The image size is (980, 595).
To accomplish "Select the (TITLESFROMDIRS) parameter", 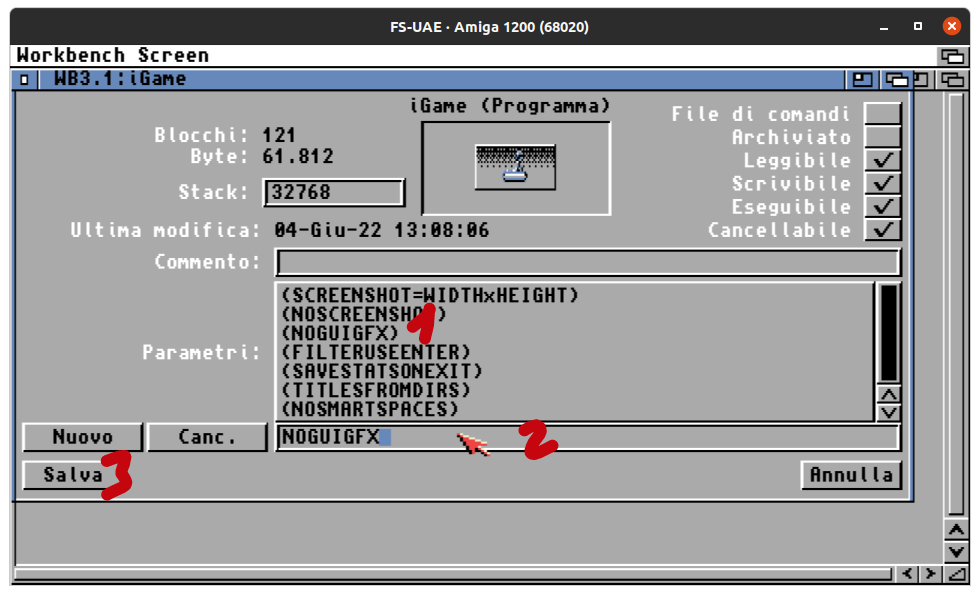I will [x=376, y=390].
